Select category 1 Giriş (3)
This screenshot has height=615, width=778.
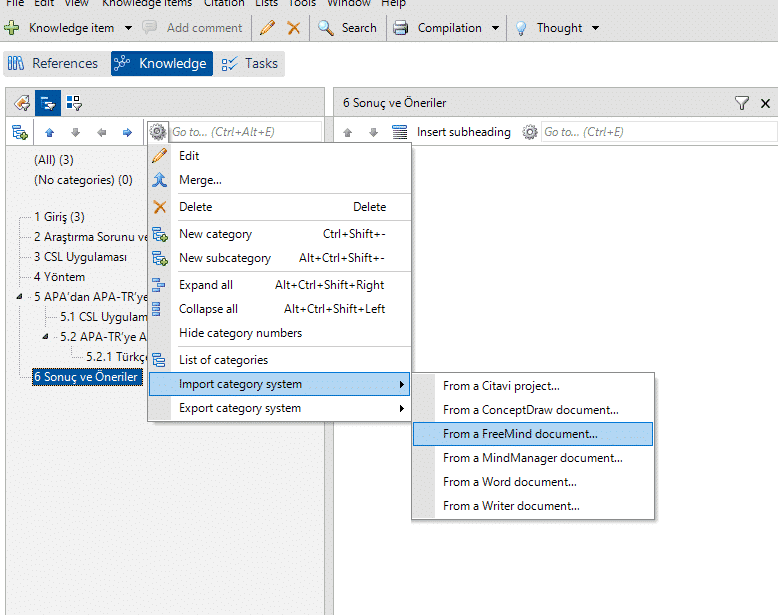[x=59, y=217]
